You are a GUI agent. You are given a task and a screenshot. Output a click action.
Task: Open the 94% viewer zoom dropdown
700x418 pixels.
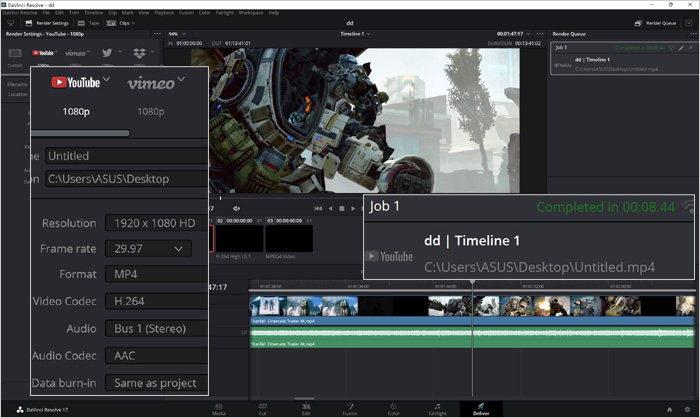point(177,34)
